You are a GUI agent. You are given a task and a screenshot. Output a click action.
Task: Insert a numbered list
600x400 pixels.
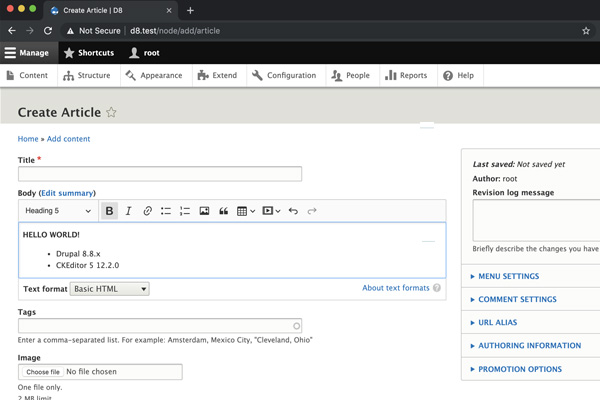[x=185, y=211]
